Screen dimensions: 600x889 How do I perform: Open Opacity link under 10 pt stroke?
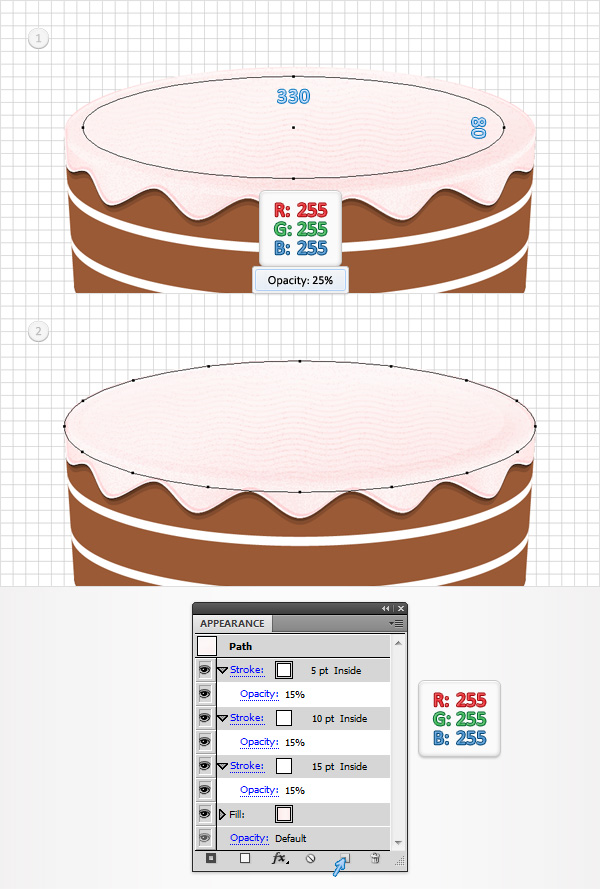tap(259, 742)
